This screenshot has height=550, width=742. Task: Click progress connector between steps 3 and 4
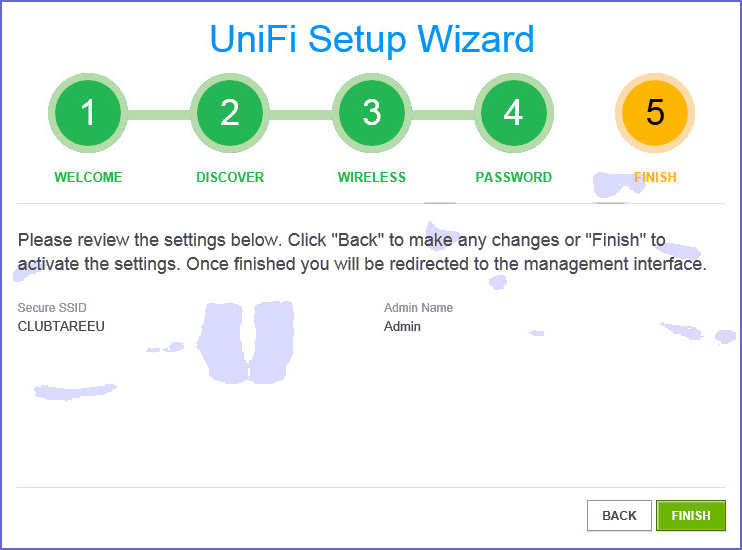pos(442,114)
